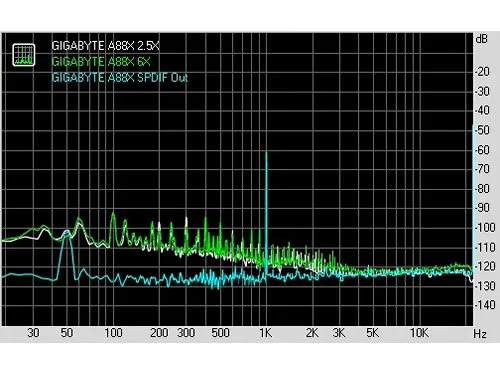Click the '-50' dB axis value
This screenshot has height=375, width=500.
[x=482, y=130]
